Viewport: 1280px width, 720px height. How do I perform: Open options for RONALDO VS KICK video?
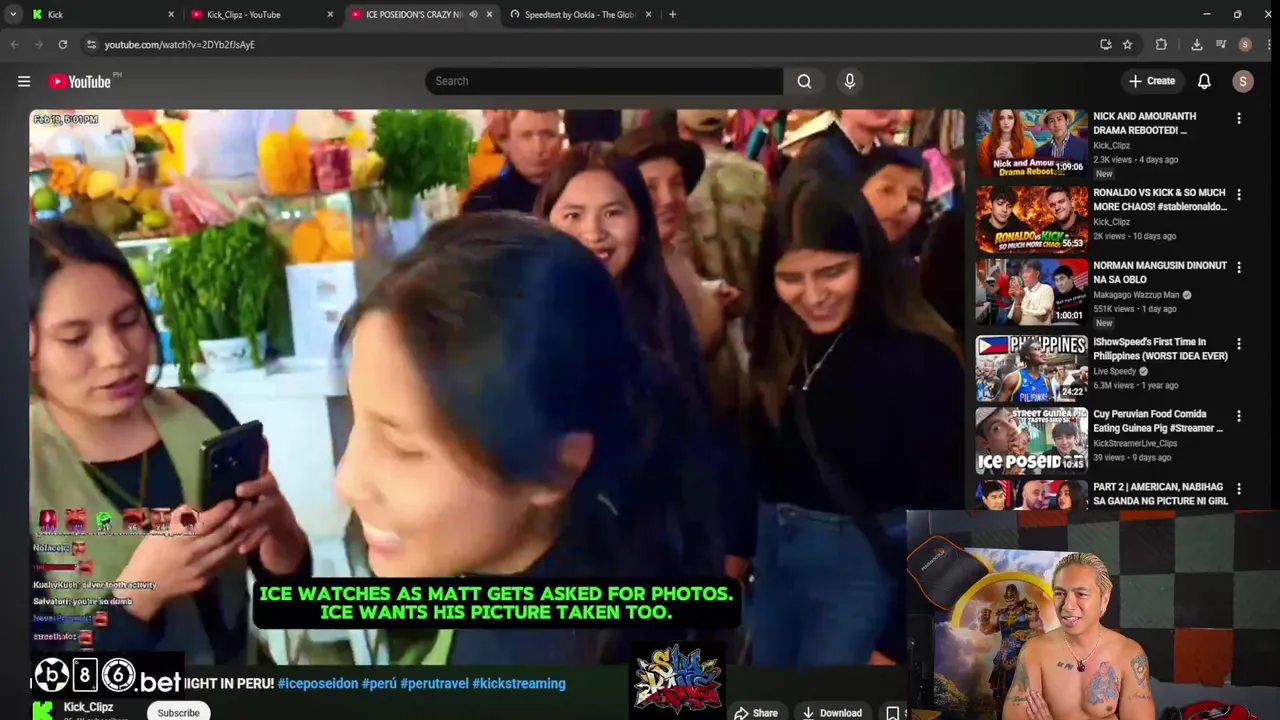[x=1239, y=195]
